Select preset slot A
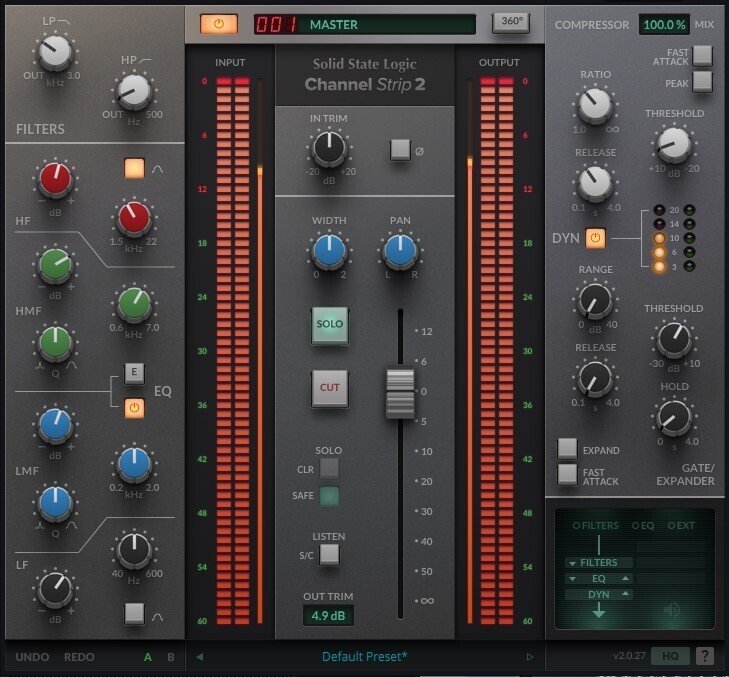Image resolution: width=729 pixels, height=677 pixels. [148, 657]
